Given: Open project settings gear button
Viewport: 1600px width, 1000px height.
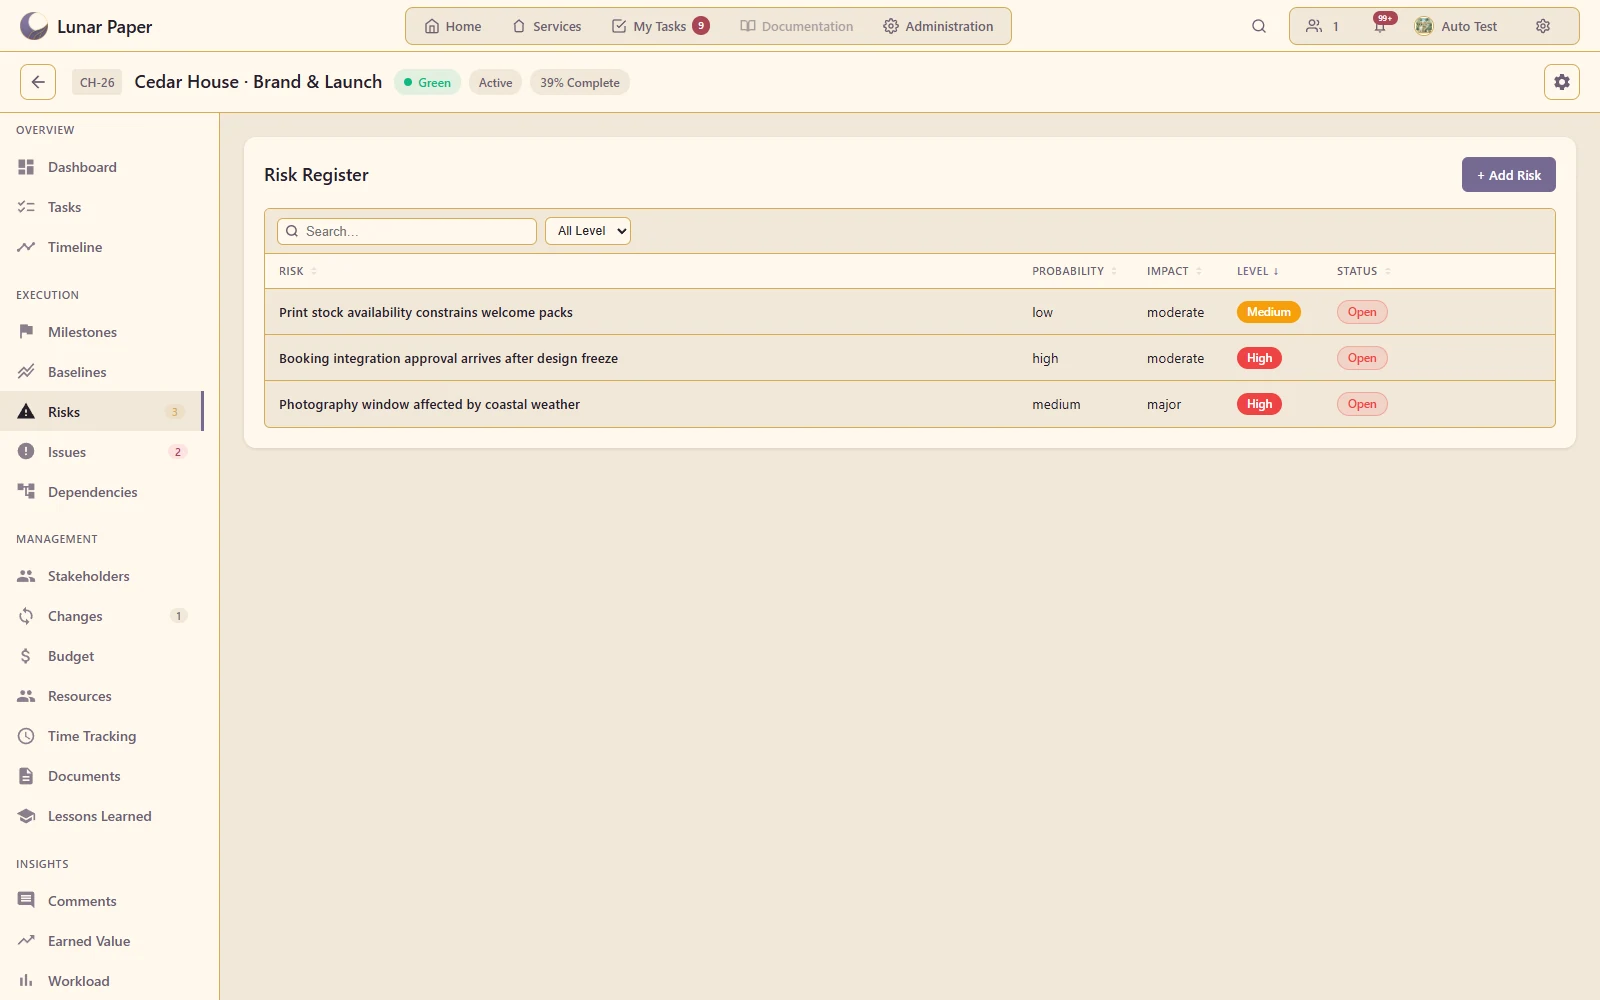Looking at the screenshot, I should [1562, 82].
